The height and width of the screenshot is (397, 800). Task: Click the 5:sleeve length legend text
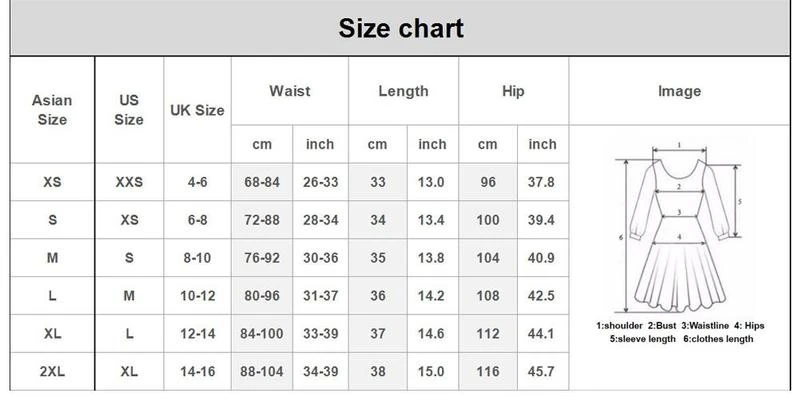point(642,339)
